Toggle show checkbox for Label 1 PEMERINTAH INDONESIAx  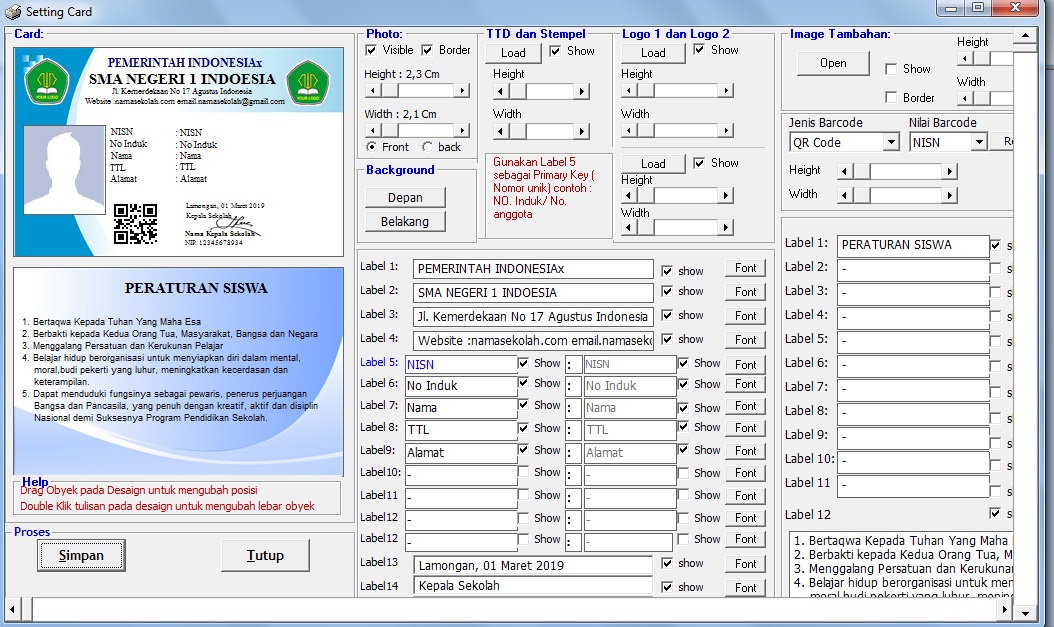(667, 271)
